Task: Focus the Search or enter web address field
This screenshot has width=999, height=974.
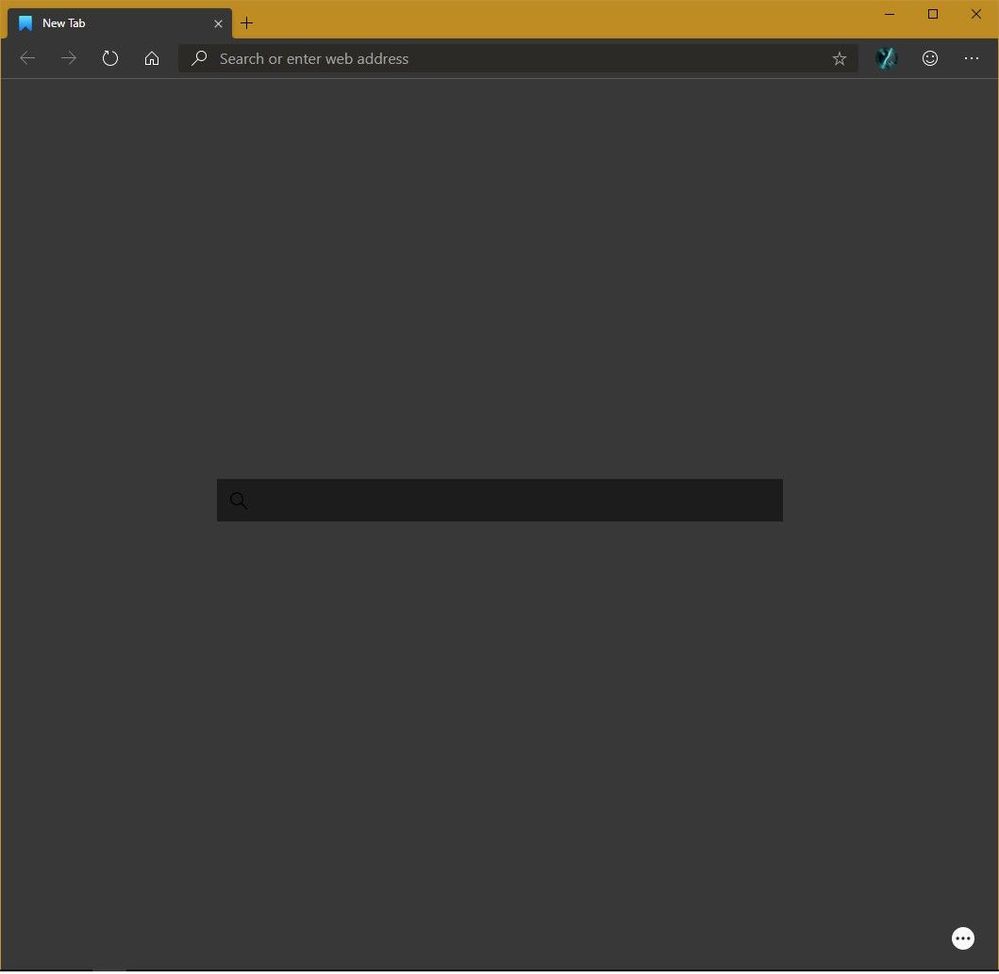Action: pos(517,59)
